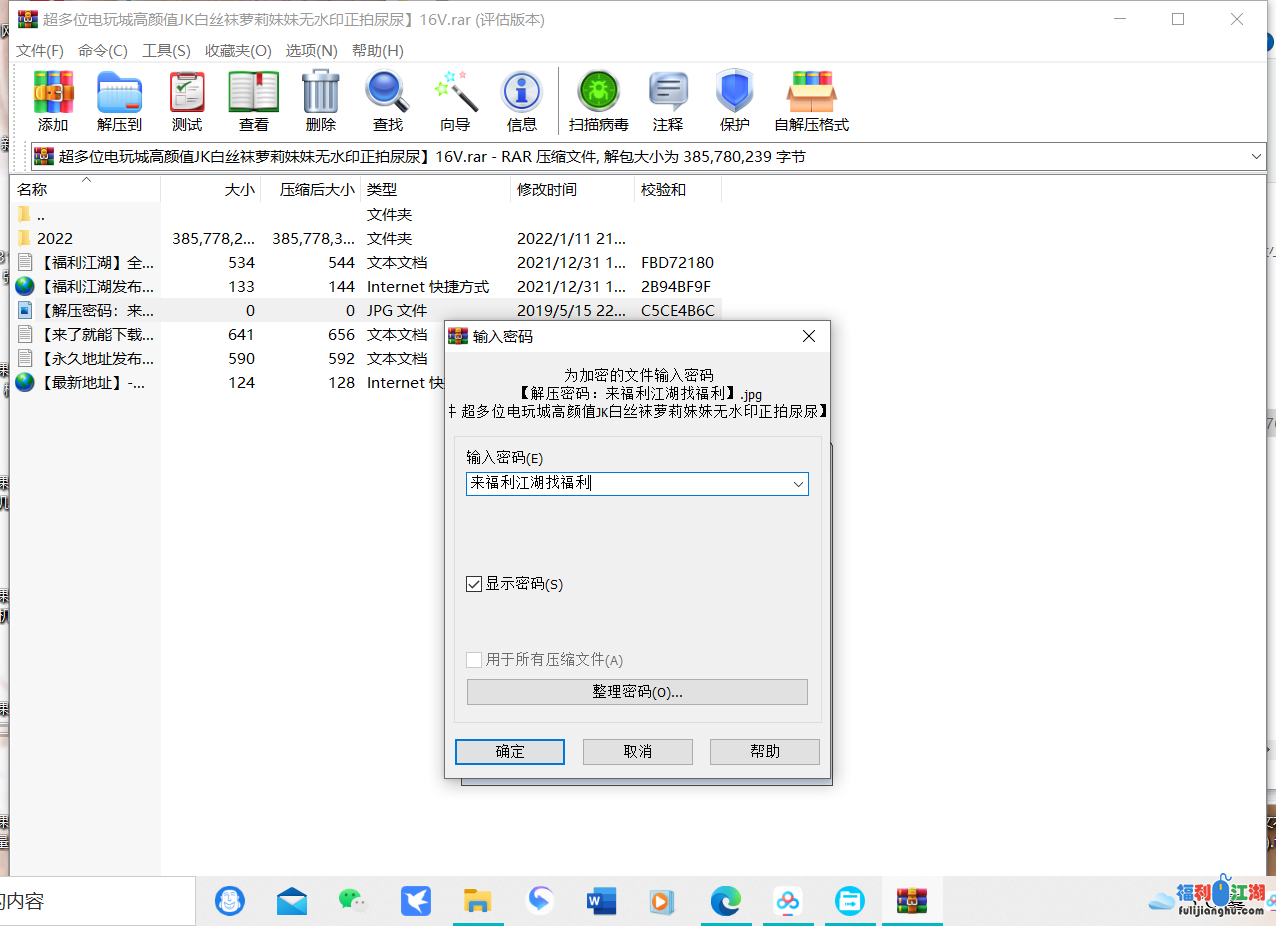Open the 注释 (Comment) tool
Image resolution: width=1276 pixels, height=926 pixels.
point(667,100)
